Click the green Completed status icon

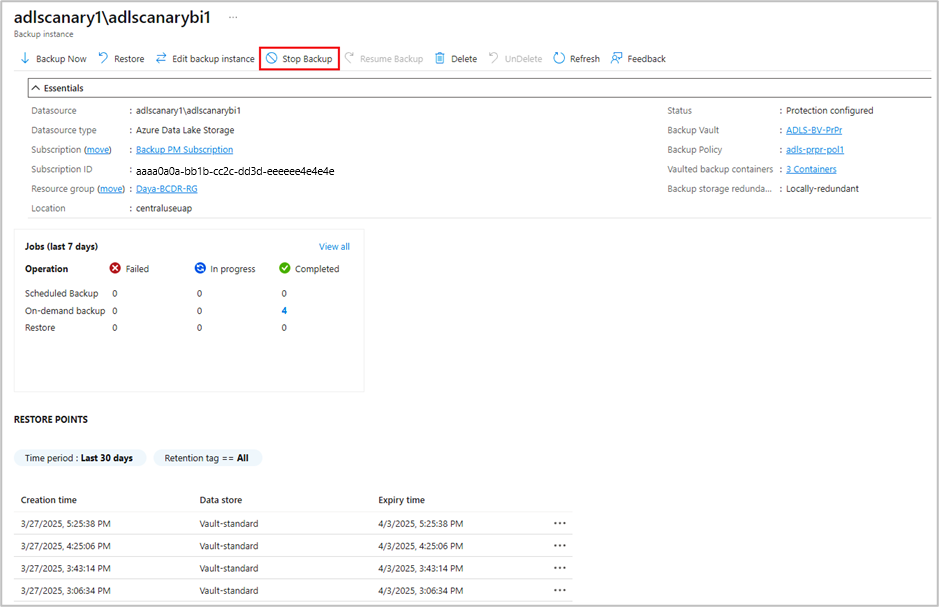click(x=284, y=268)
